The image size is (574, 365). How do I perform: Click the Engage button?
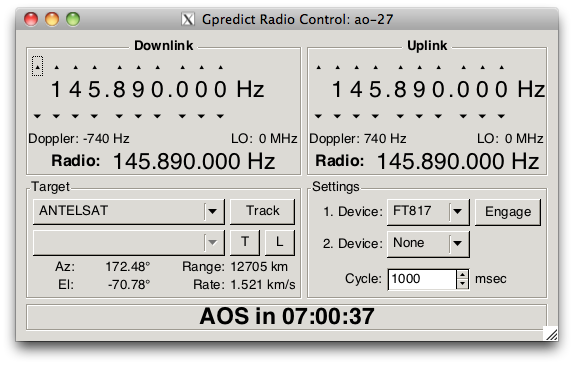tap(508, 212)
